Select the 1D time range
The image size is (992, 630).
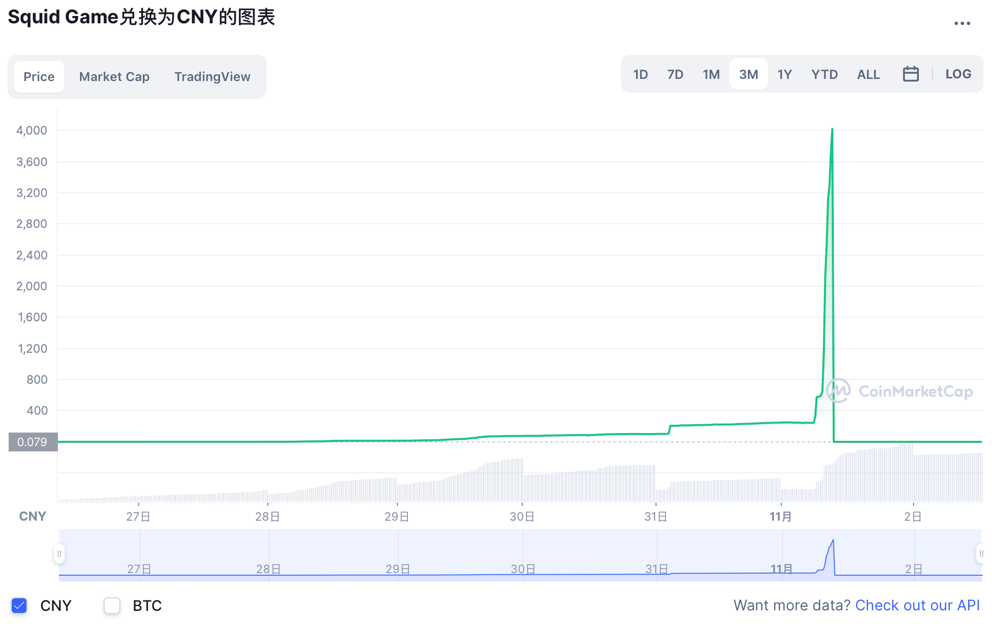(641, 74)
